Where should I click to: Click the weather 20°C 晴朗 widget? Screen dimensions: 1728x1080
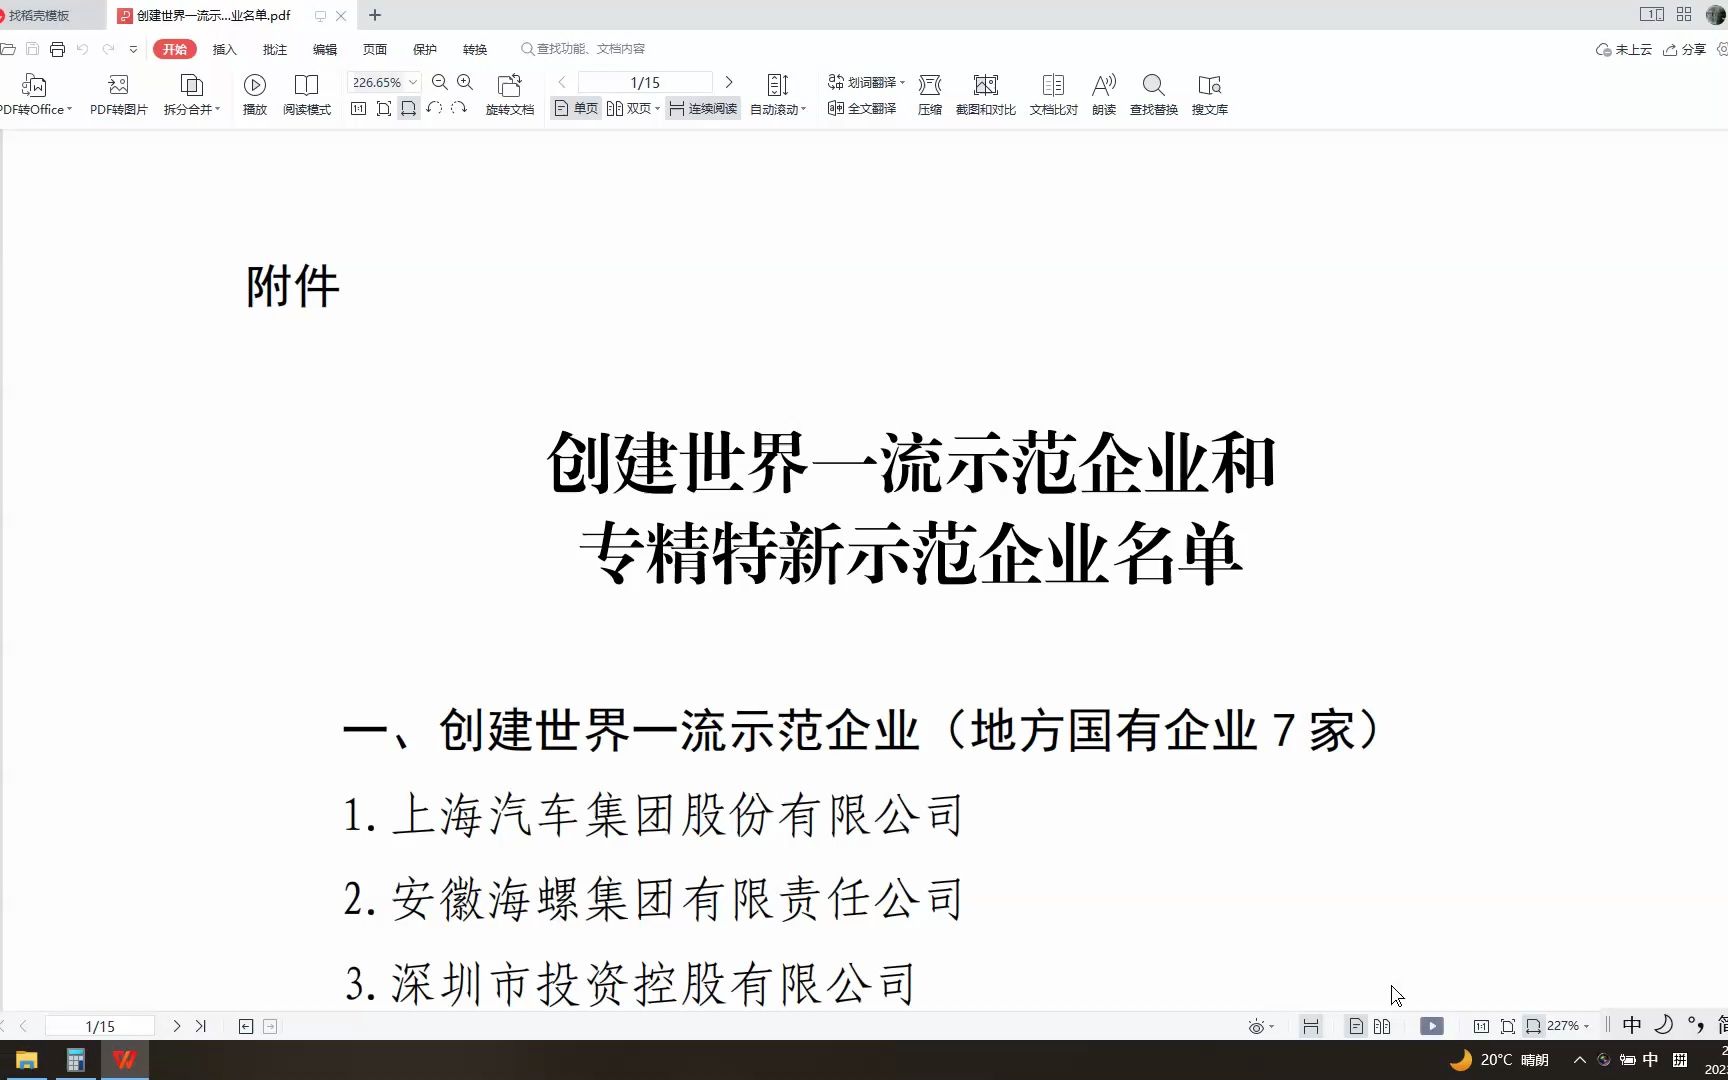pos(1499,1059)
